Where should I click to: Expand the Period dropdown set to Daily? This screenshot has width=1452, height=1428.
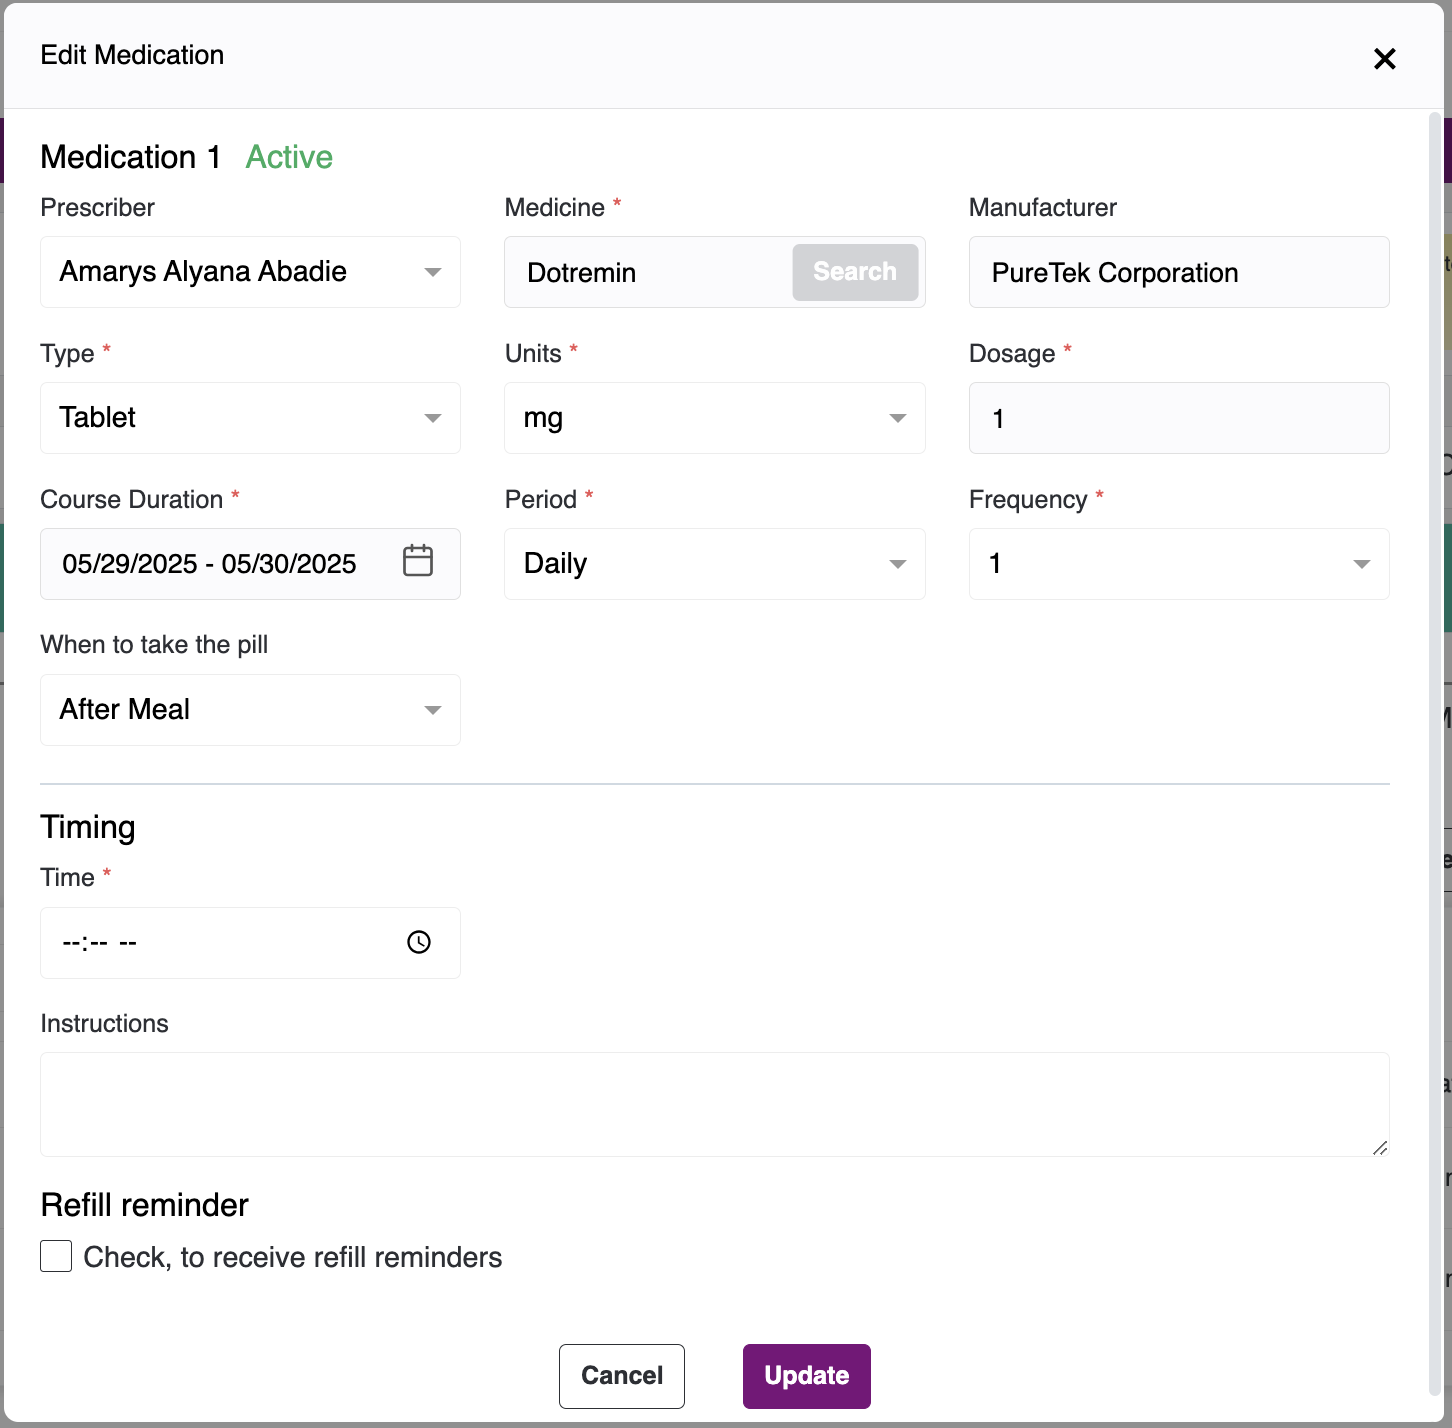[x=714, y=564]
